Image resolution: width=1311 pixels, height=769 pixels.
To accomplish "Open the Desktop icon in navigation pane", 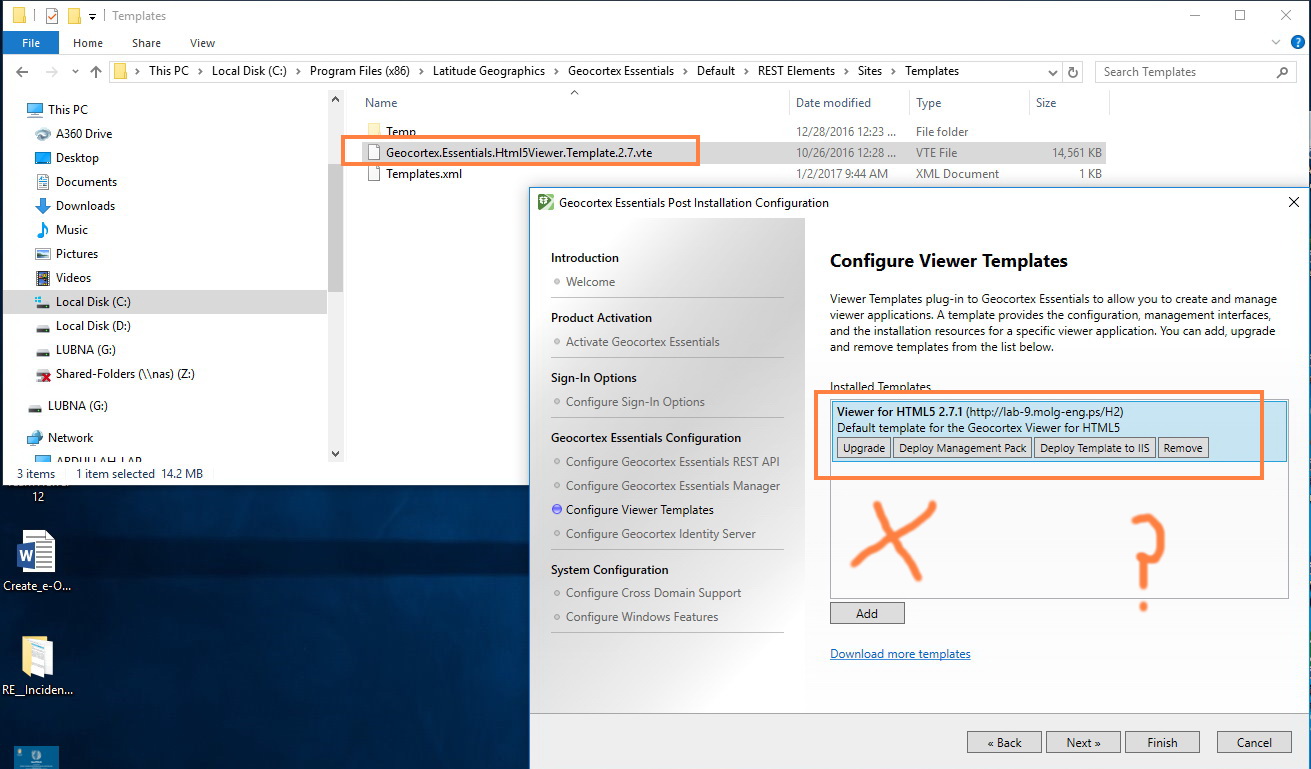I will point(43,158).
